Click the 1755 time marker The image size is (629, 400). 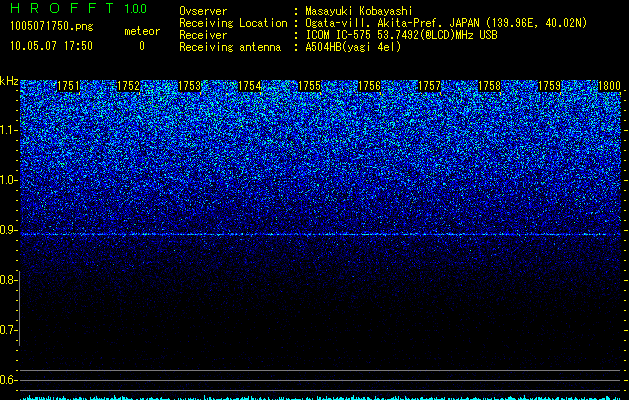pos(309,86)
